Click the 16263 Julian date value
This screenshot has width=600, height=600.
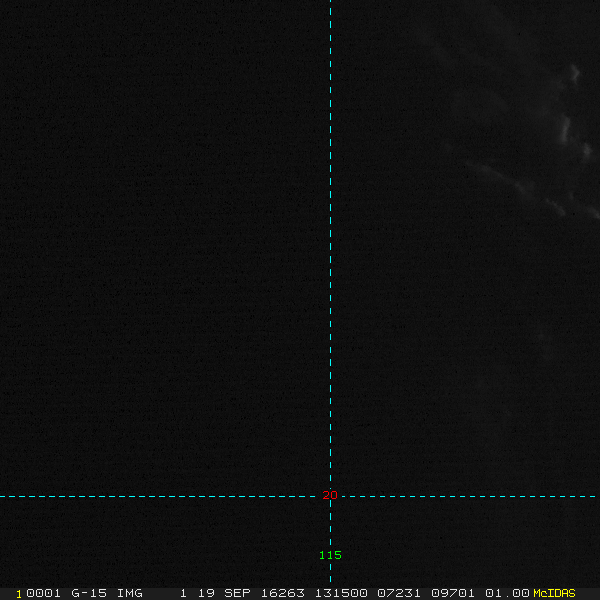(282, 593)
